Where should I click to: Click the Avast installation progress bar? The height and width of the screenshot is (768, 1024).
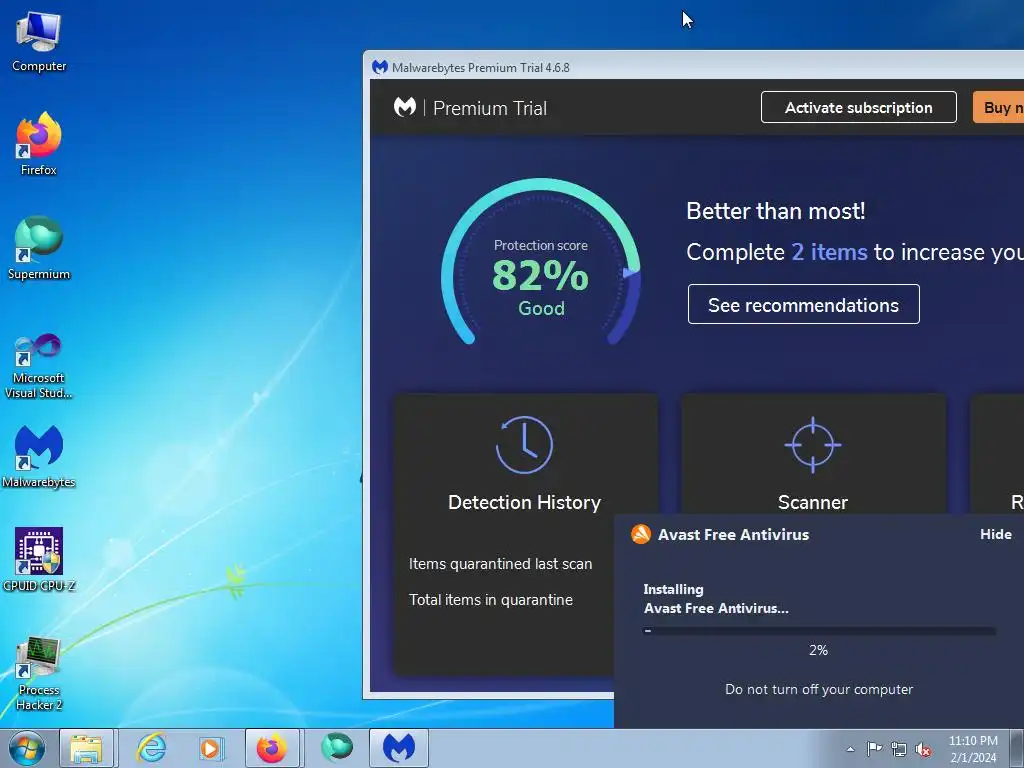point(819,631)
